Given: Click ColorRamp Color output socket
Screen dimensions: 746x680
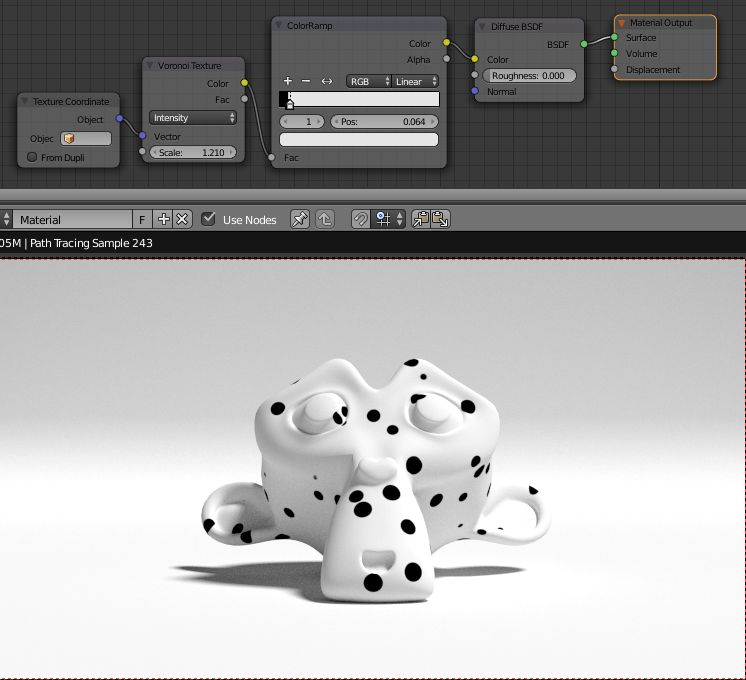Looking at the screenshot, I should click(446, 42).
